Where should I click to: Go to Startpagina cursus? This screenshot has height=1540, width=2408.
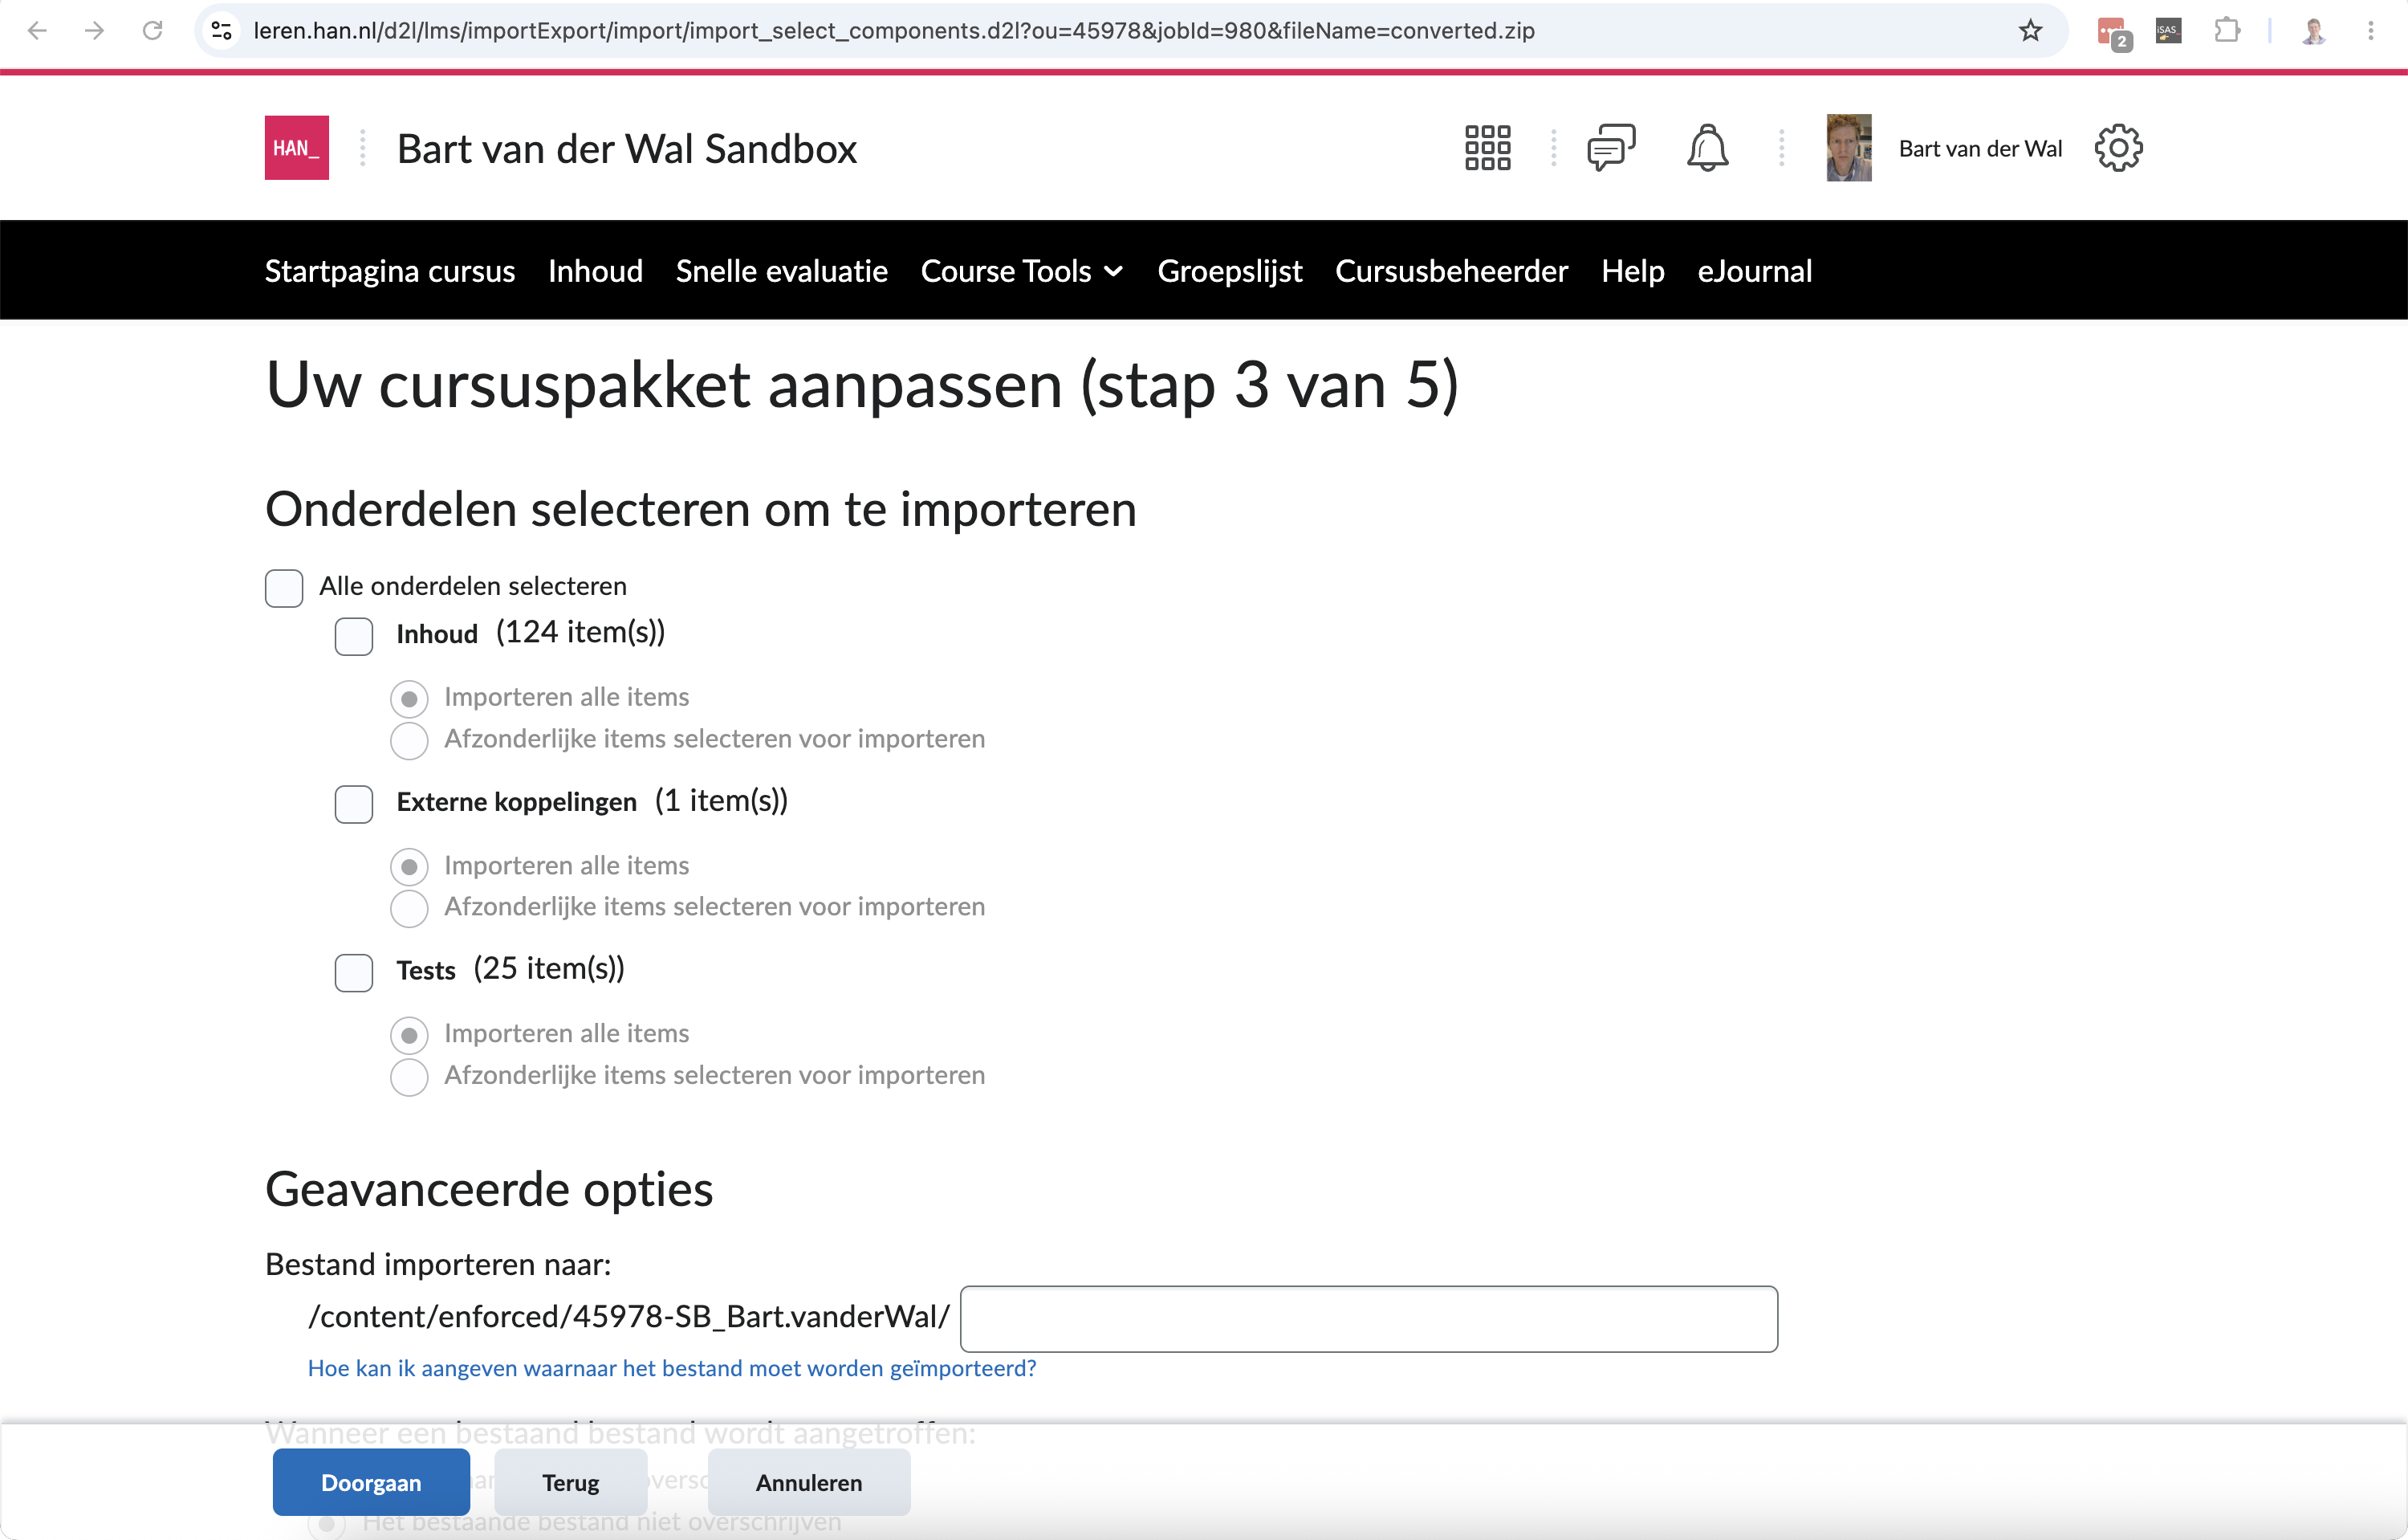(x=390, y=271)
